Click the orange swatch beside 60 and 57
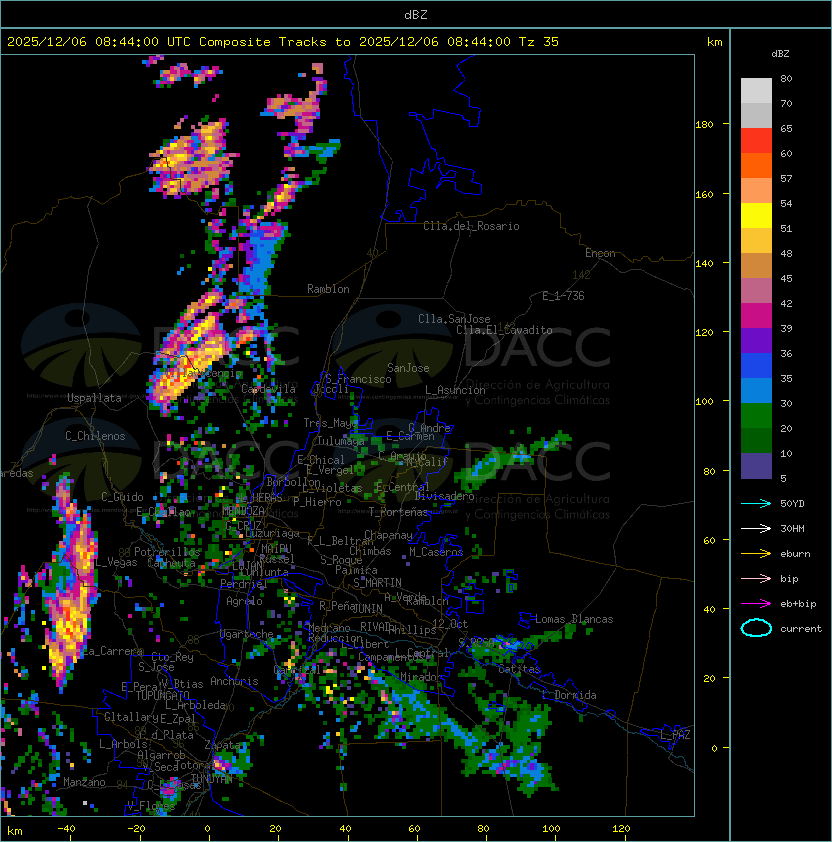This screenshot has height=842, width=832. click(x=756, y=165)
